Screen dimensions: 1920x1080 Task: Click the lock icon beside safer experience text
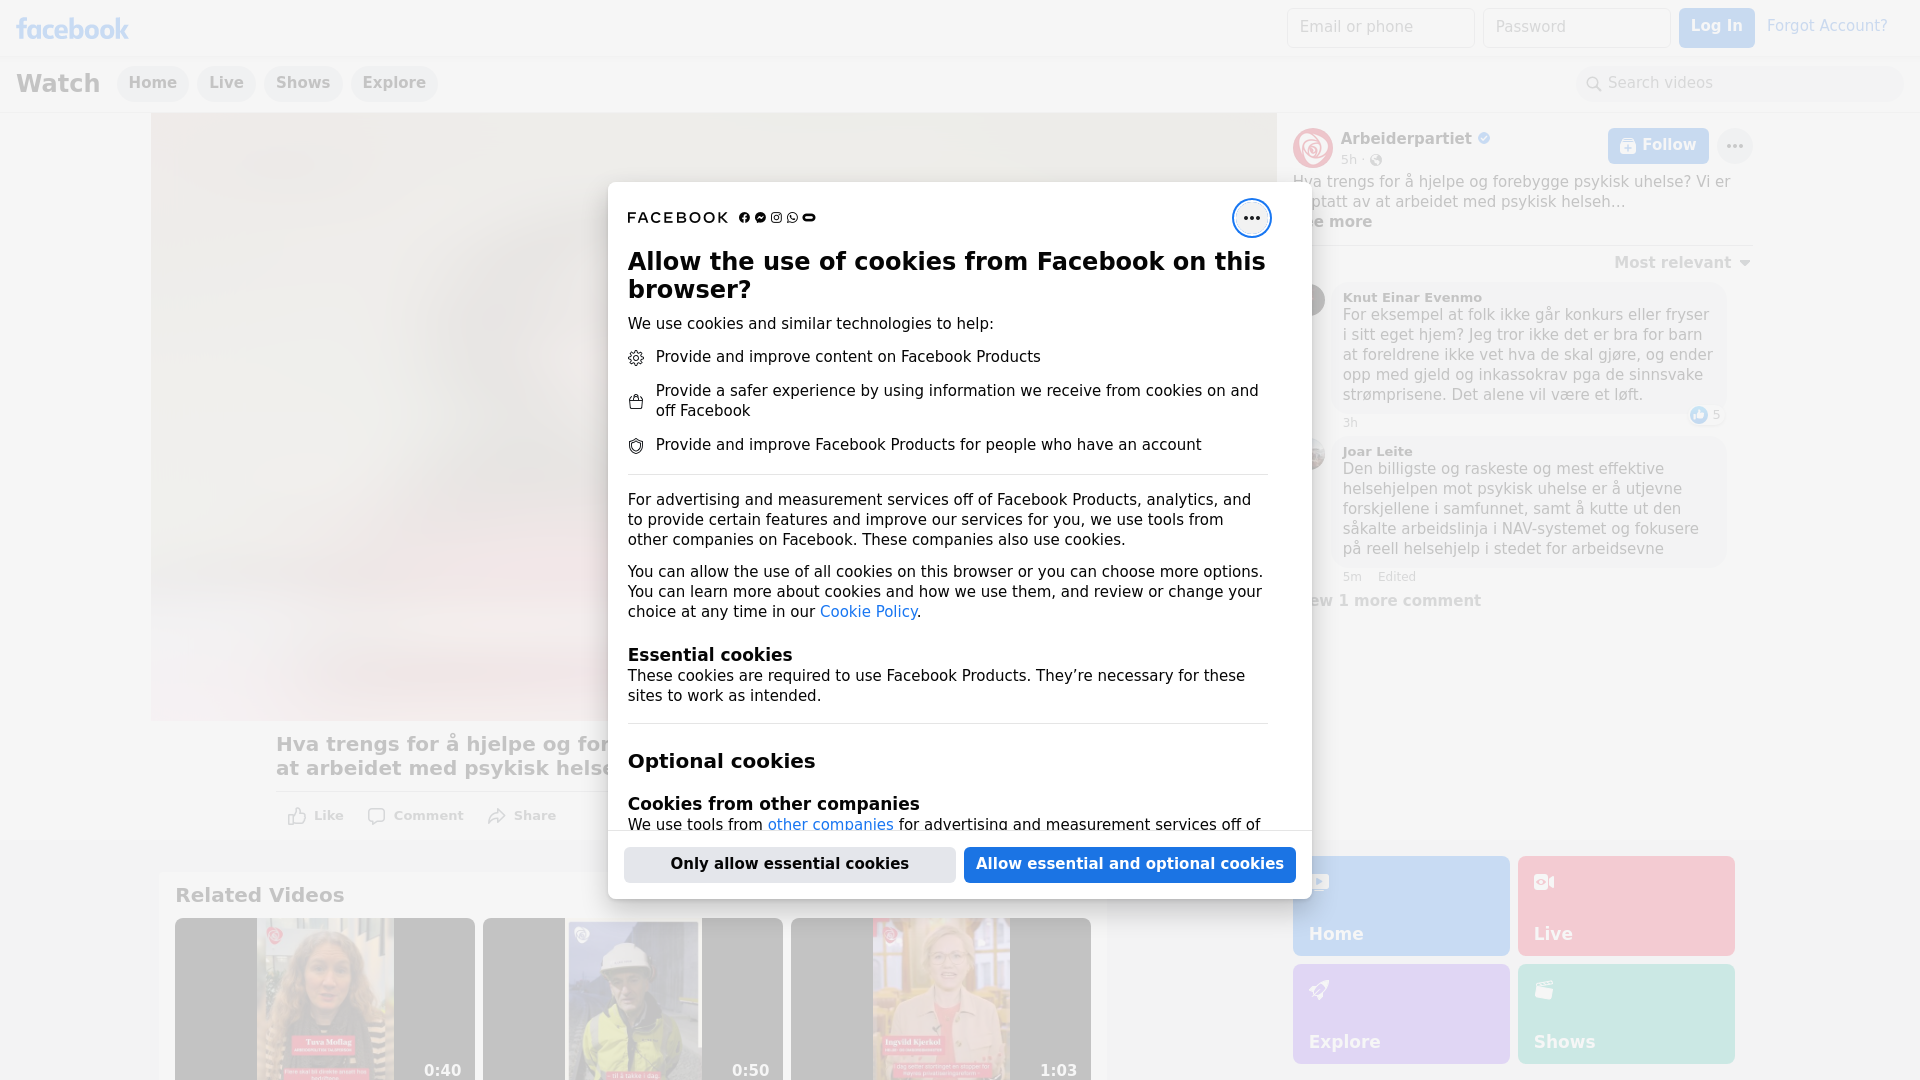636,402
